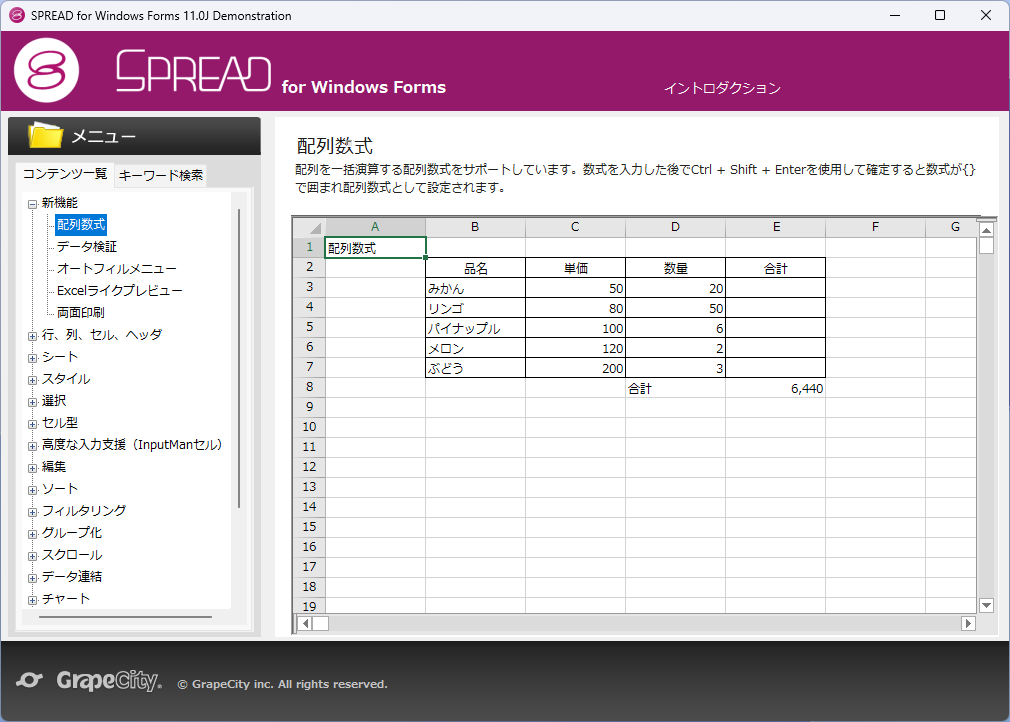Minimize the demonstration window

point(895,15)
